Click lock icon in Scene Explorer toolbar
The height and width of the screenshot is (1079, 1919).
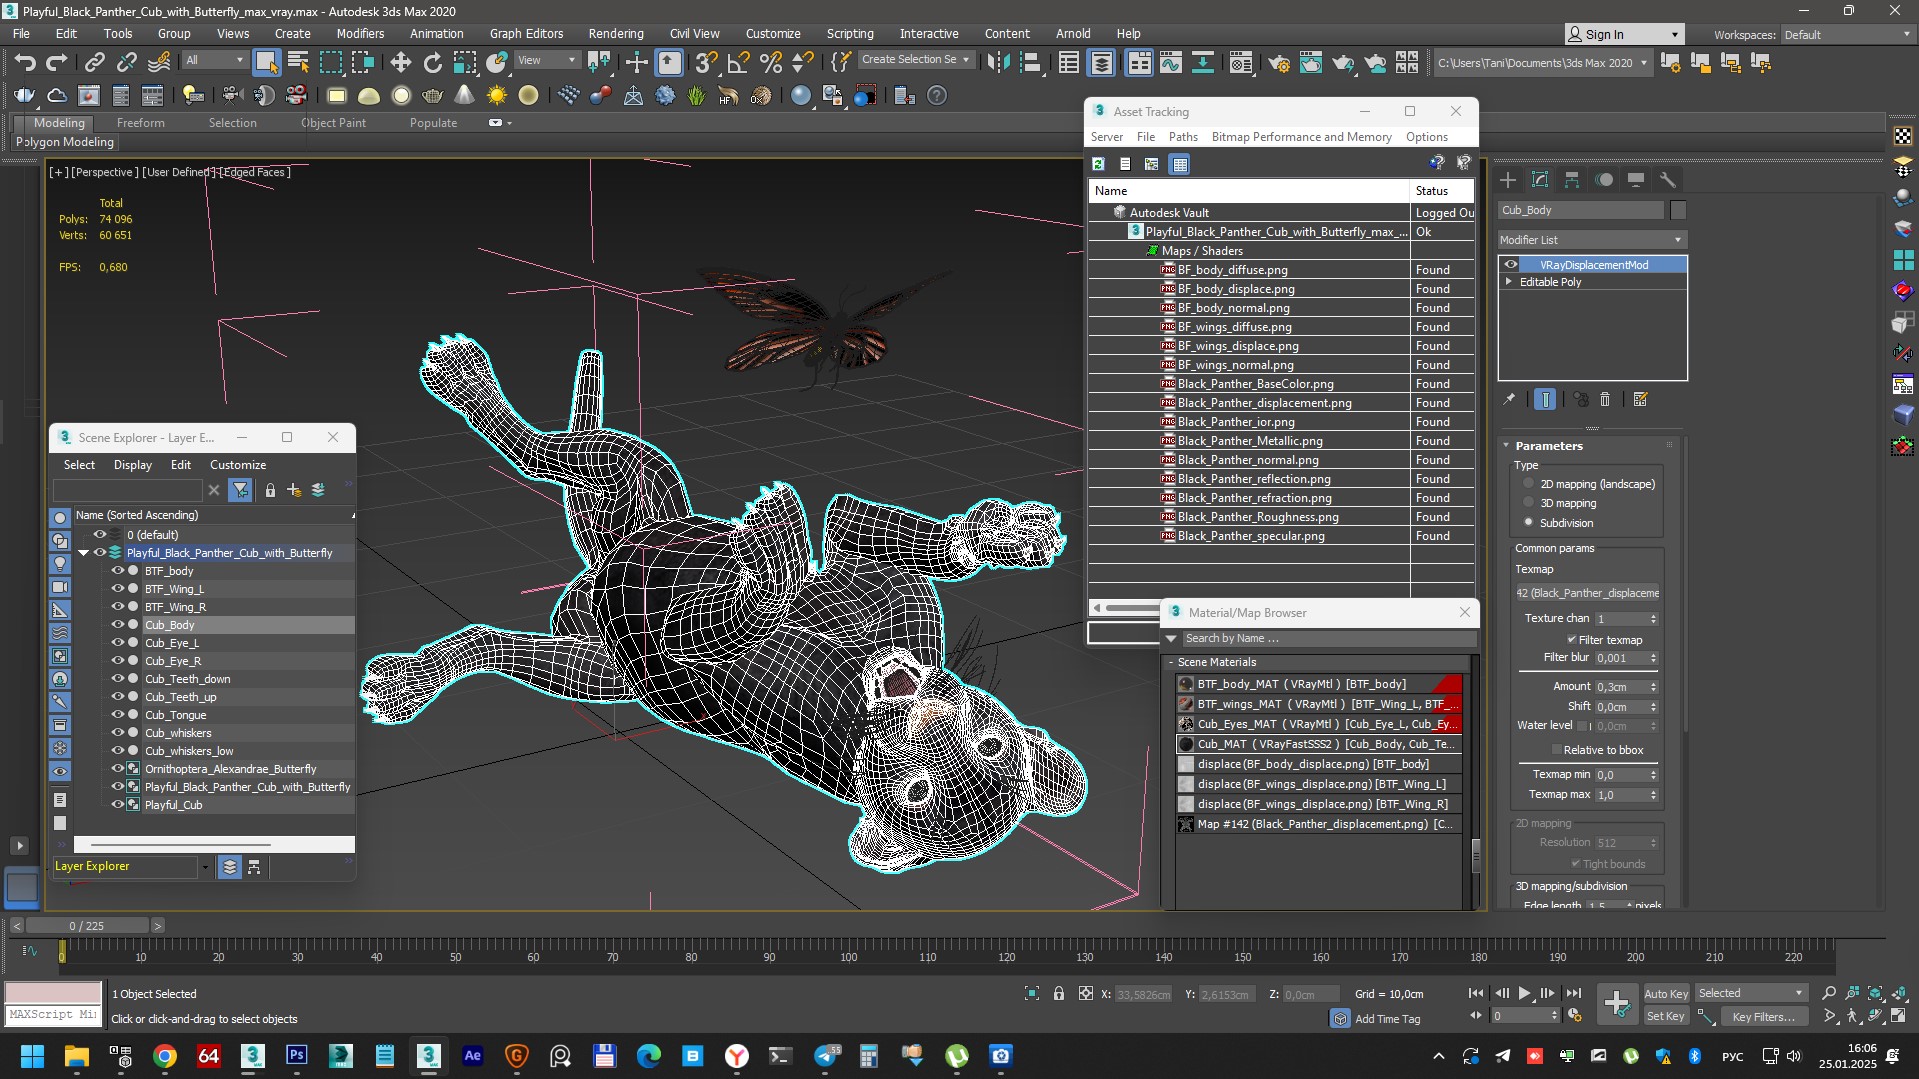tap(270, 490)
